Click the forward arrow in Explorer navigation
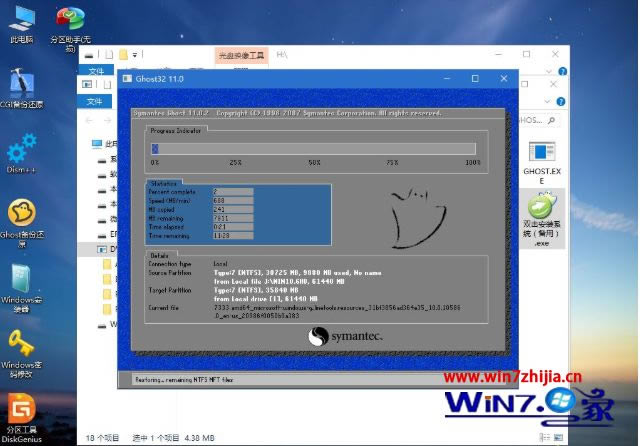Viewport: 640px width, 446px height. (107, 120)
